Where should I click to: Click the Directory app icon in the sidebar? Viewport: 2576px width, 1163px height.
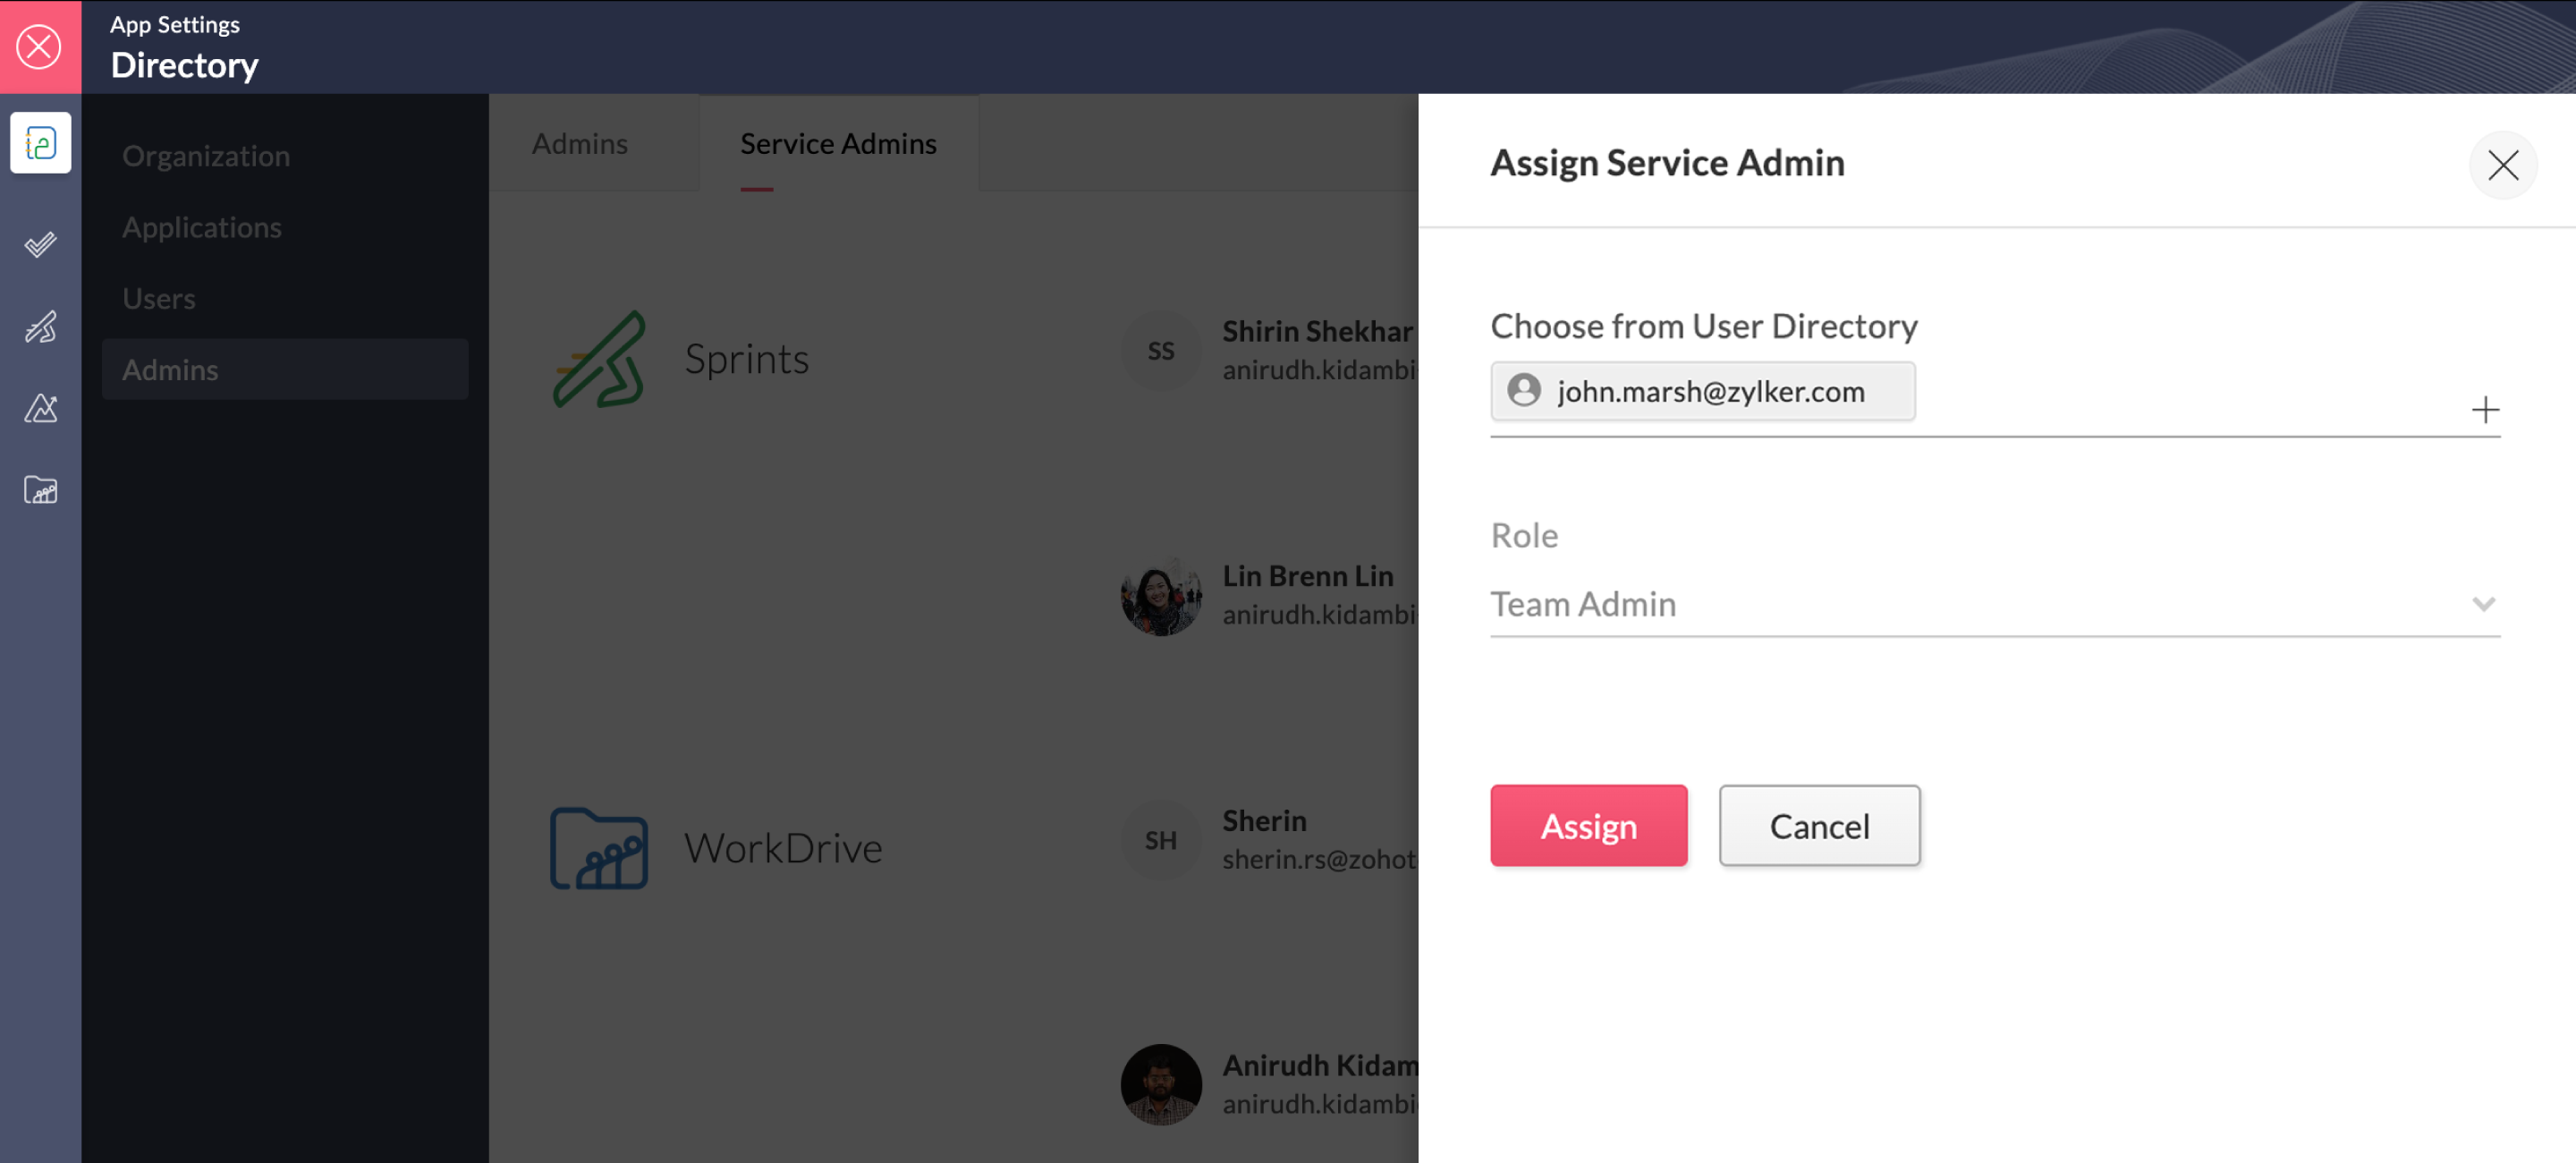tap(40, 143)
